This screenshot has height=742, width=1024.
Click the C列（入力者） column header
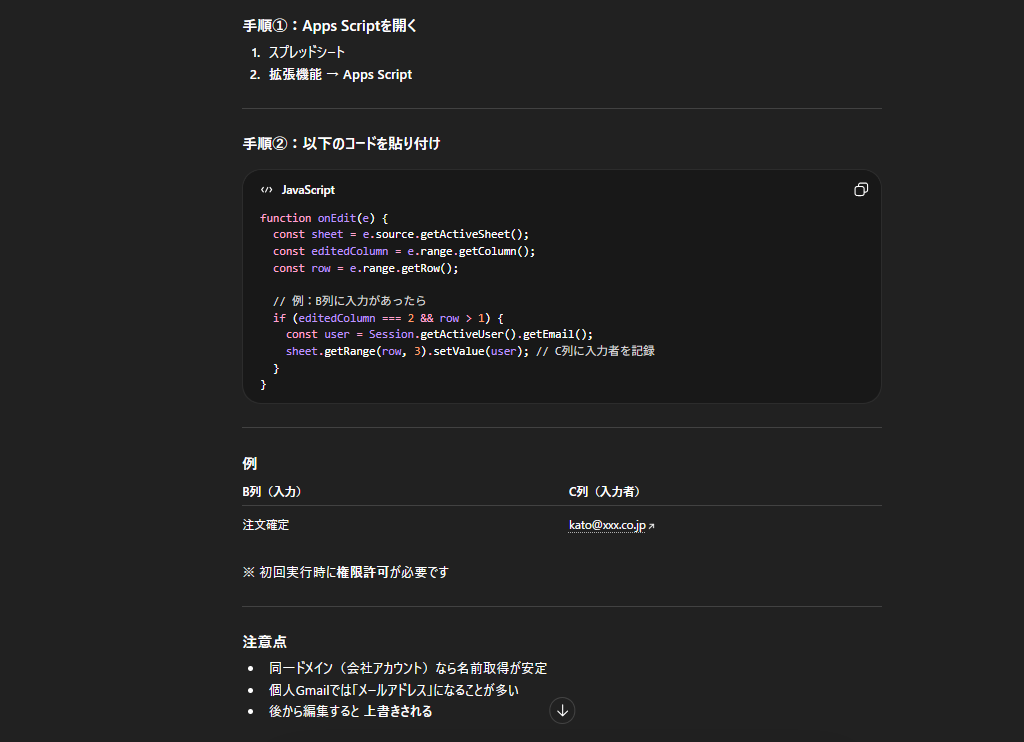coord(605,492)
